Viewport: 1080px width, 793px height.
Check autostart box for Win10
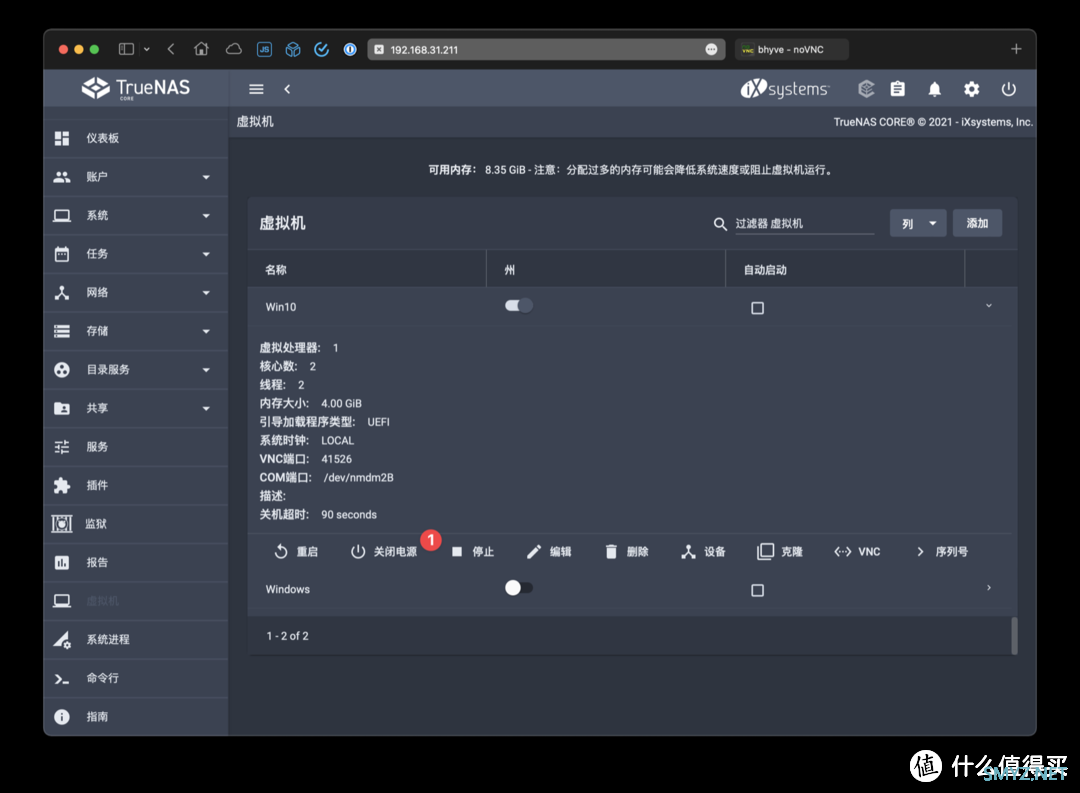[757, 308]
